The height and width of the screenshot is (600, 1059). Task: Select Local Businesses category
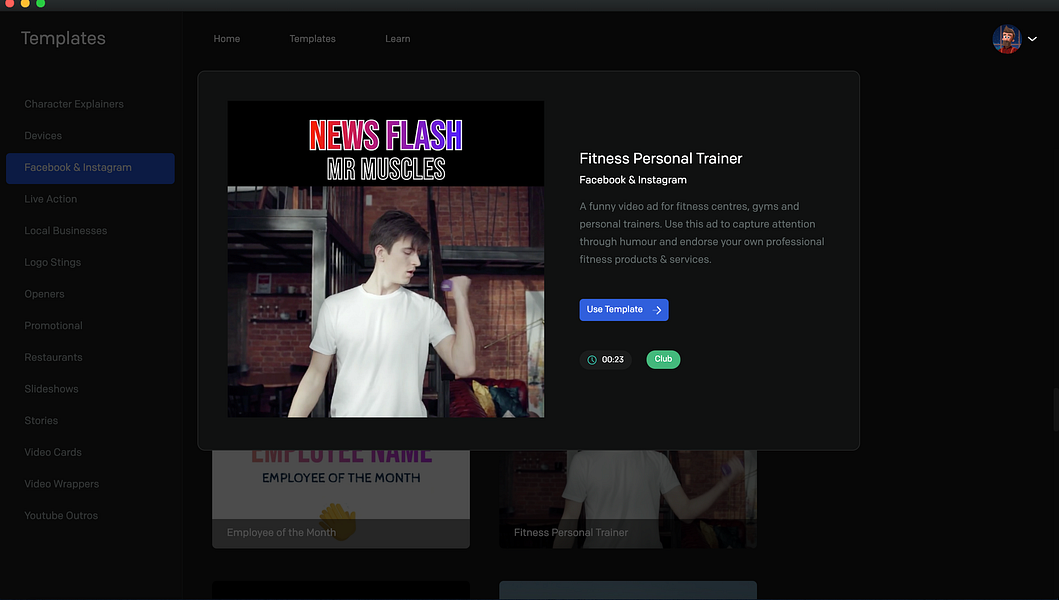pyautogui.click(x=66, y=231)
